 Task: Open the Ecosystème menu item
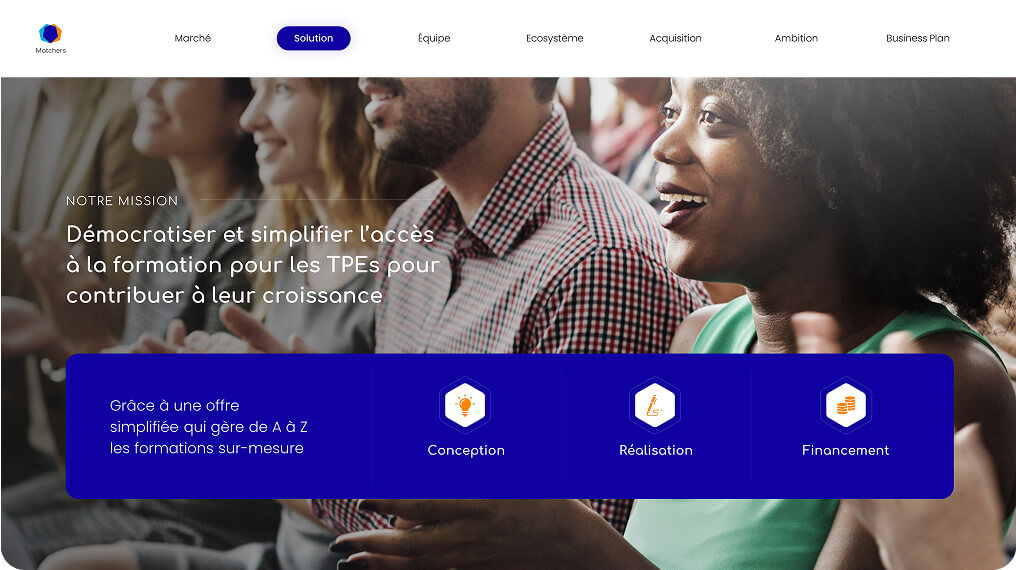(x=555, y=38)
